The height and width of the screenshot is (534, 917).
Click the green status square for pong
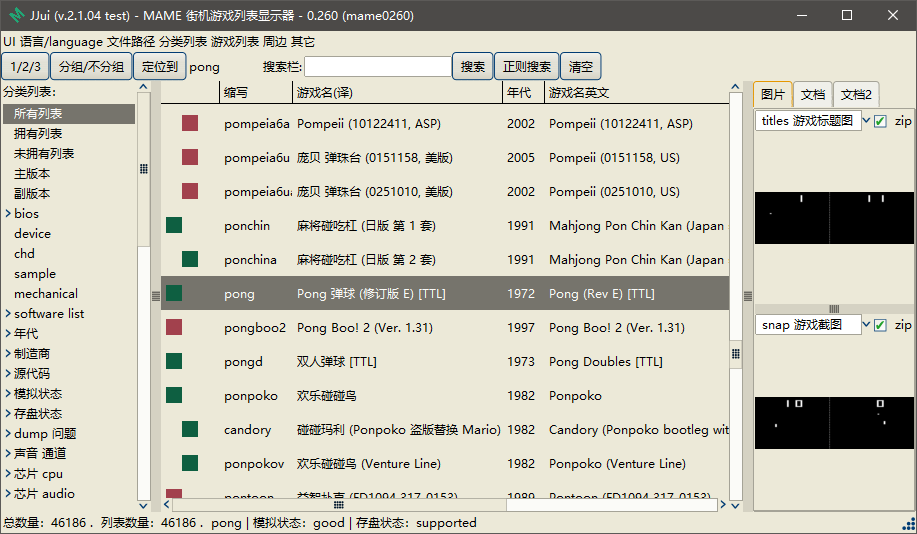point(174,293)
